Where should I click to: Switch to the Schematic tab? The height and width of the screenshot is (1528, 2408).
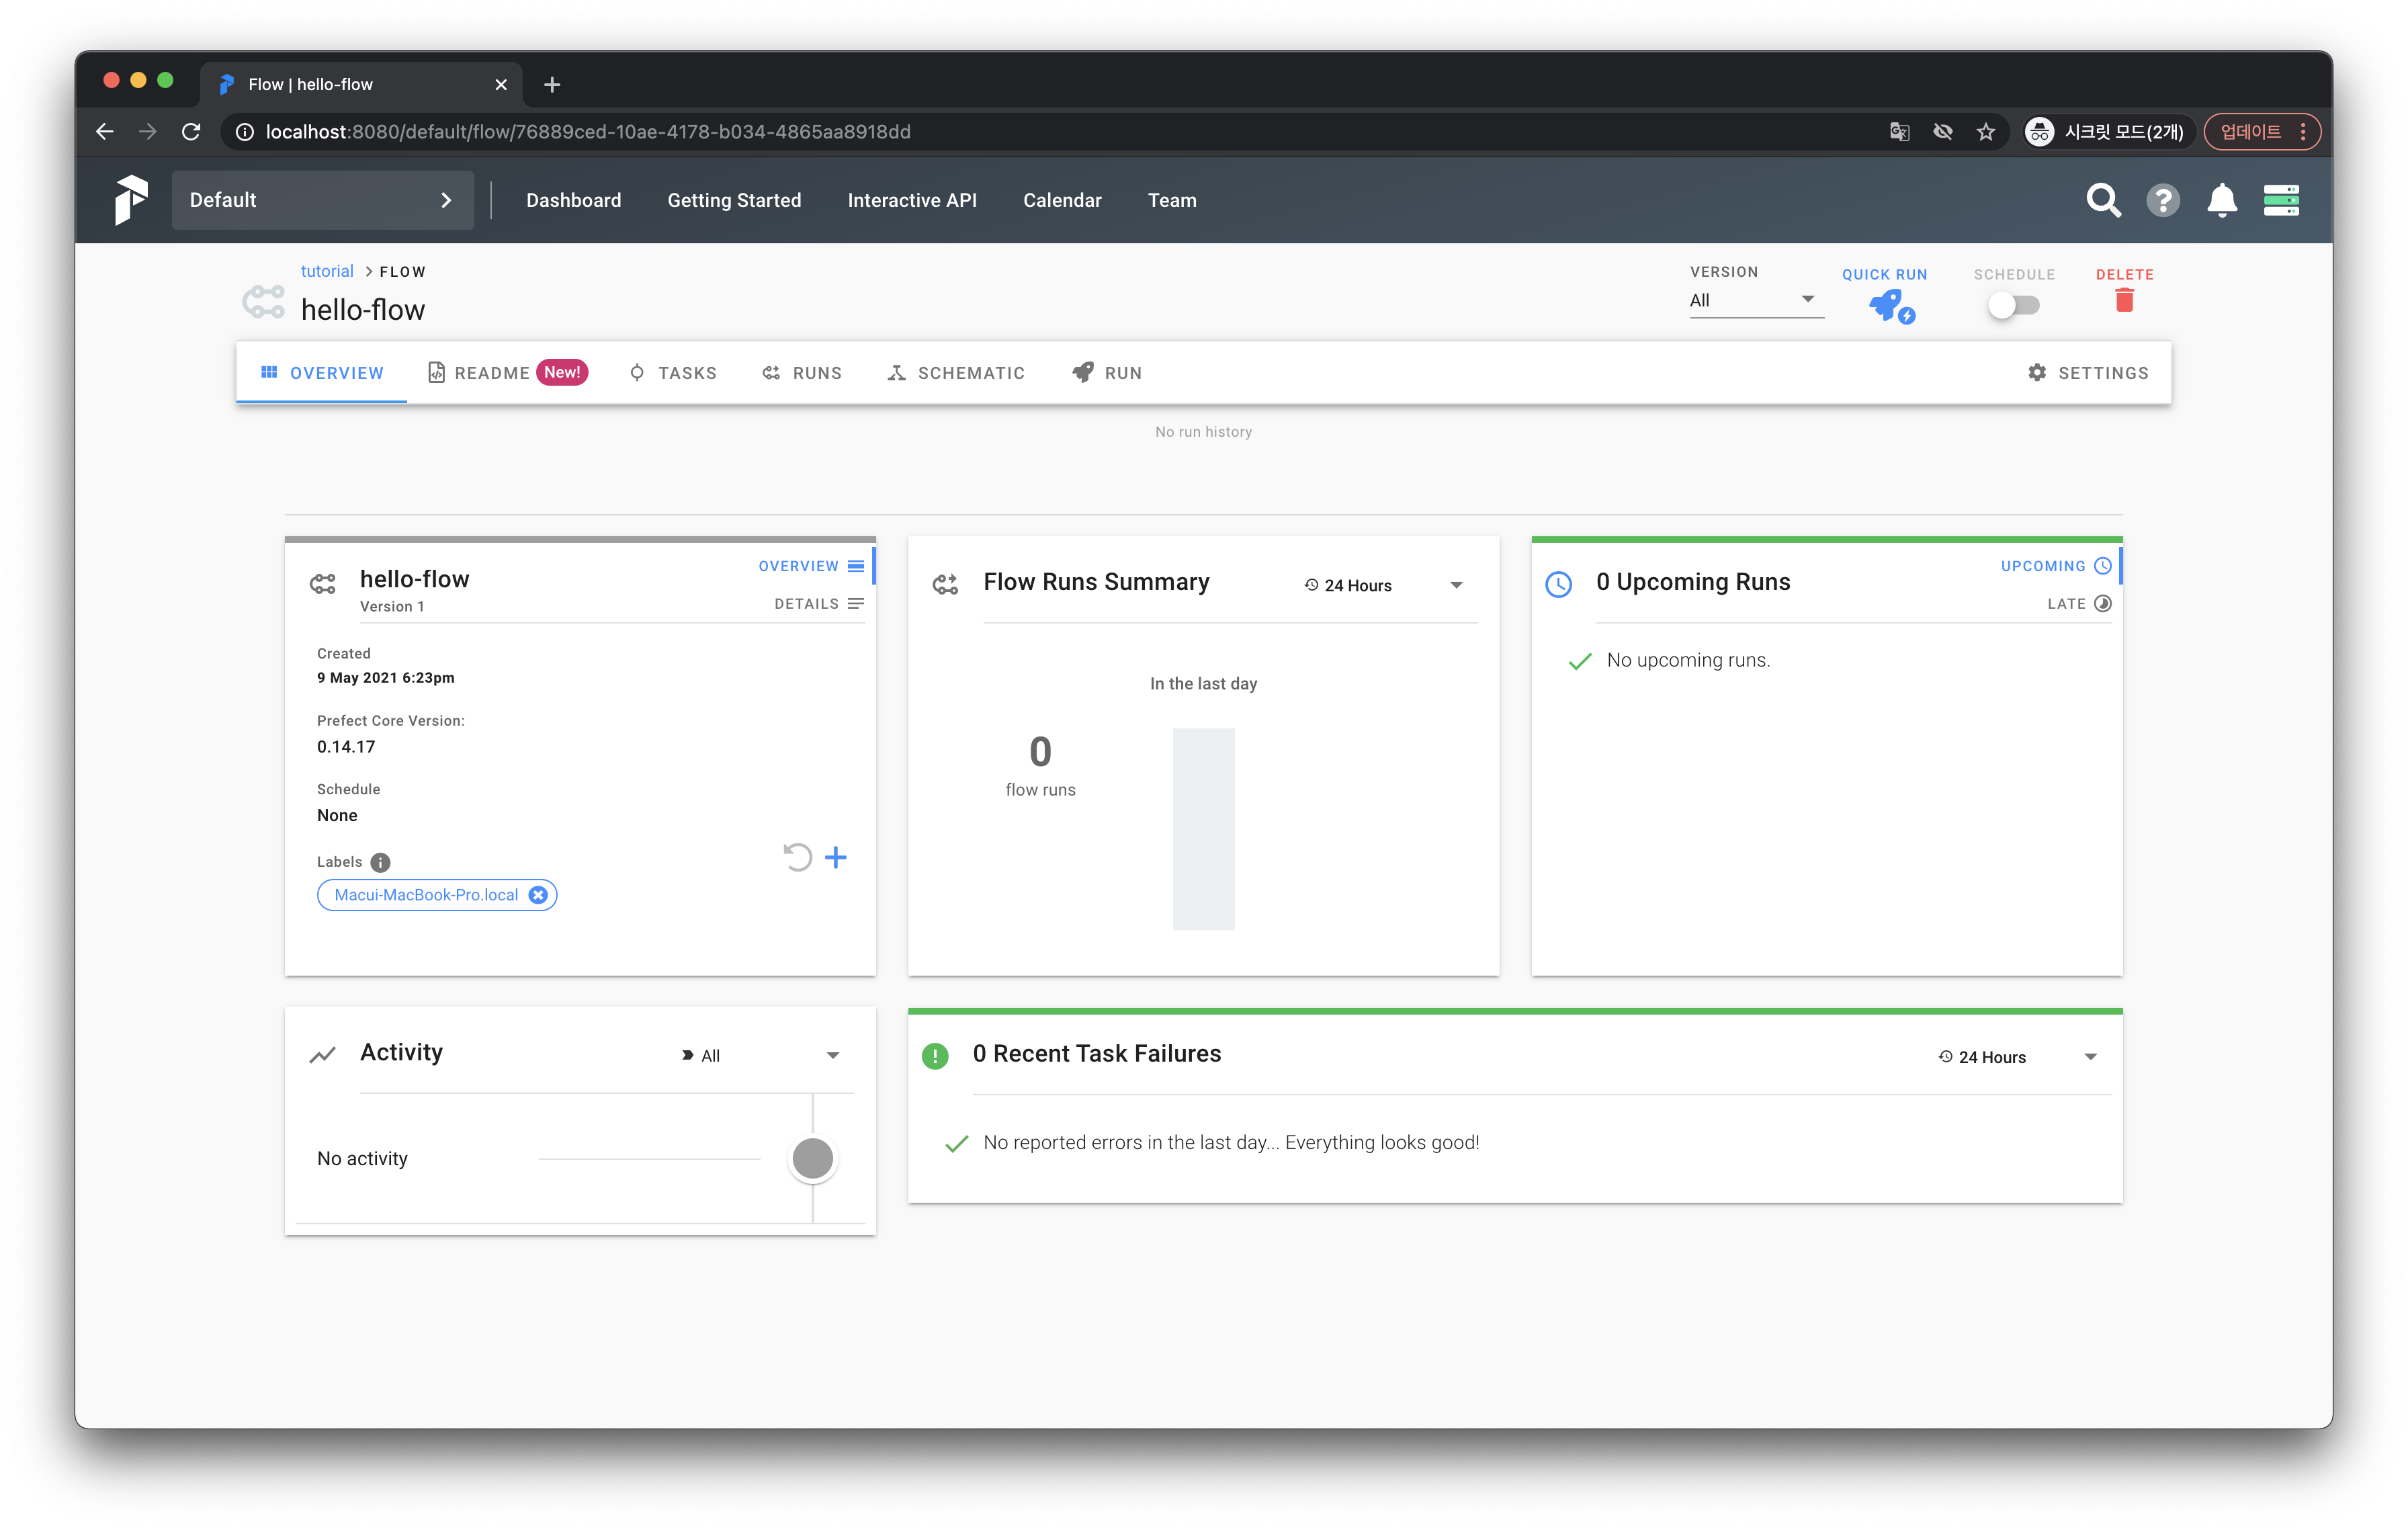coord(956,373)
